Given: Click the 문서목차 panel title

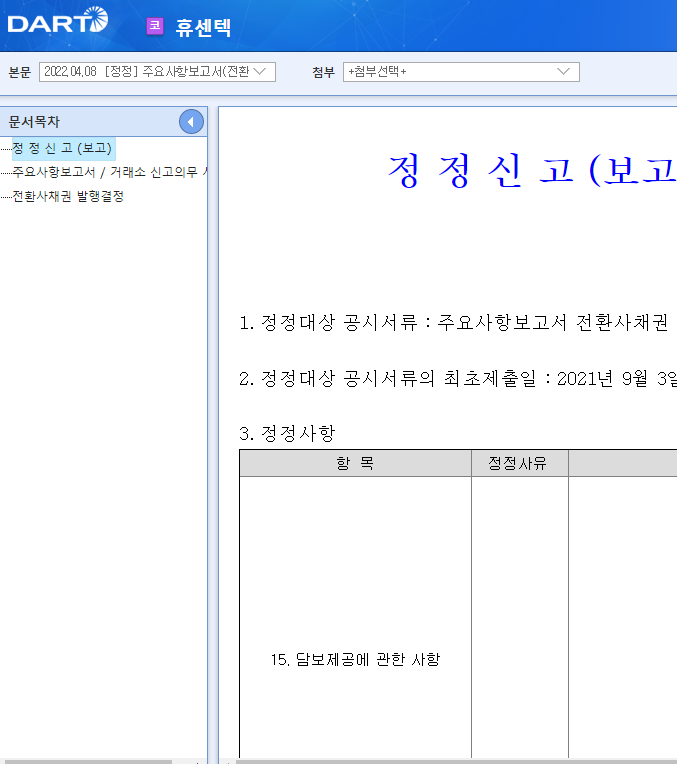Looking at the screenshot, I should (x=34, y=122).
